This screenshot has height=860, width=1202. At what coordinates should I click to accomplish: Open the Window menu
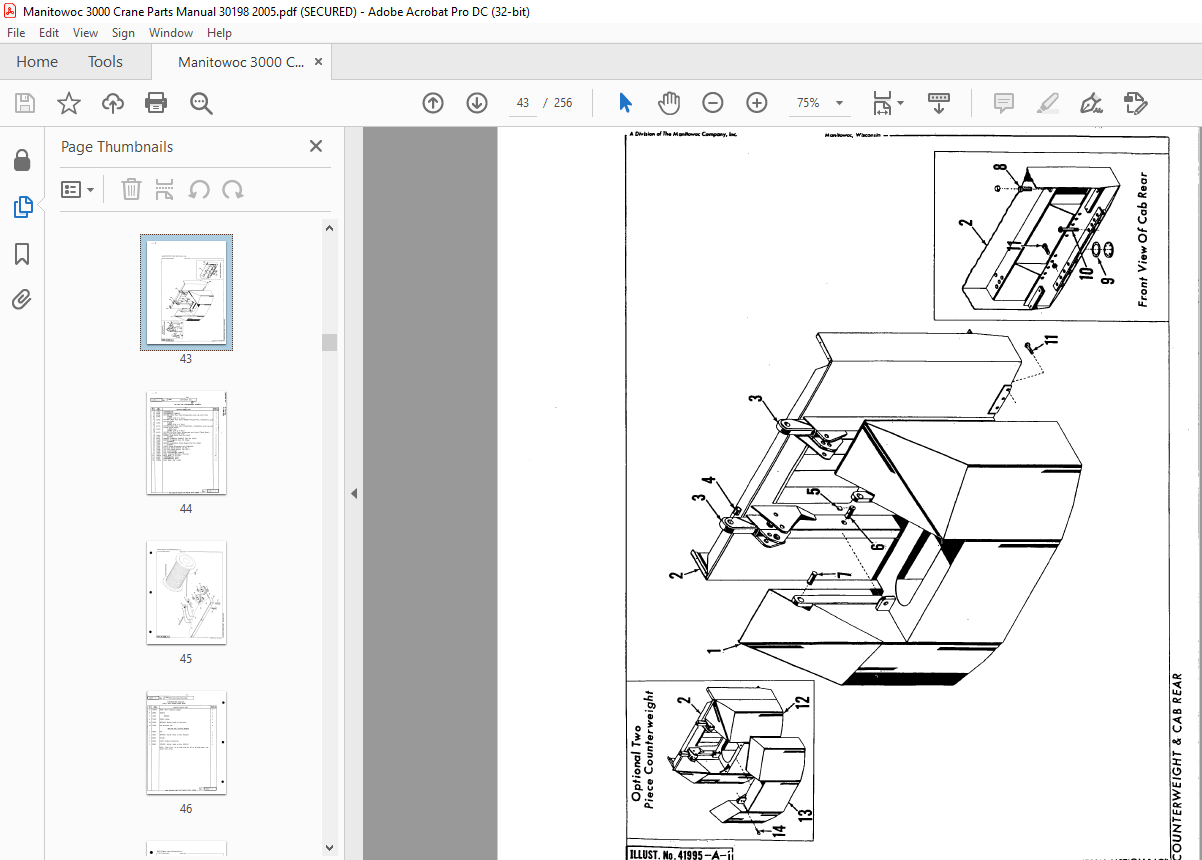click(x=171, y=33)
